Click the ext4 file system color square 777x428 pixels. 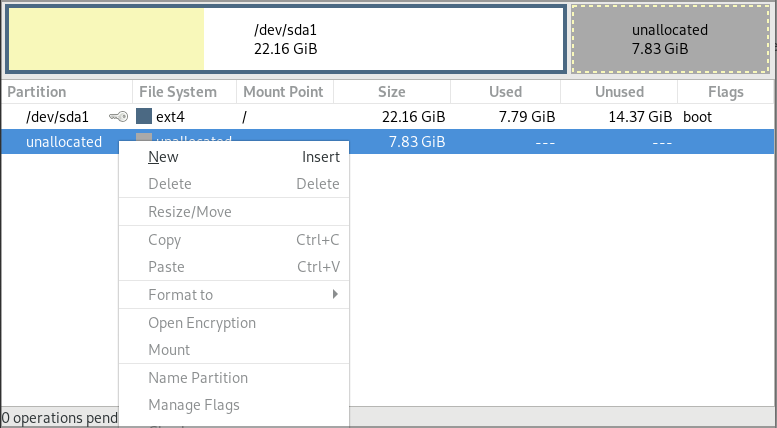pos(144,116)
